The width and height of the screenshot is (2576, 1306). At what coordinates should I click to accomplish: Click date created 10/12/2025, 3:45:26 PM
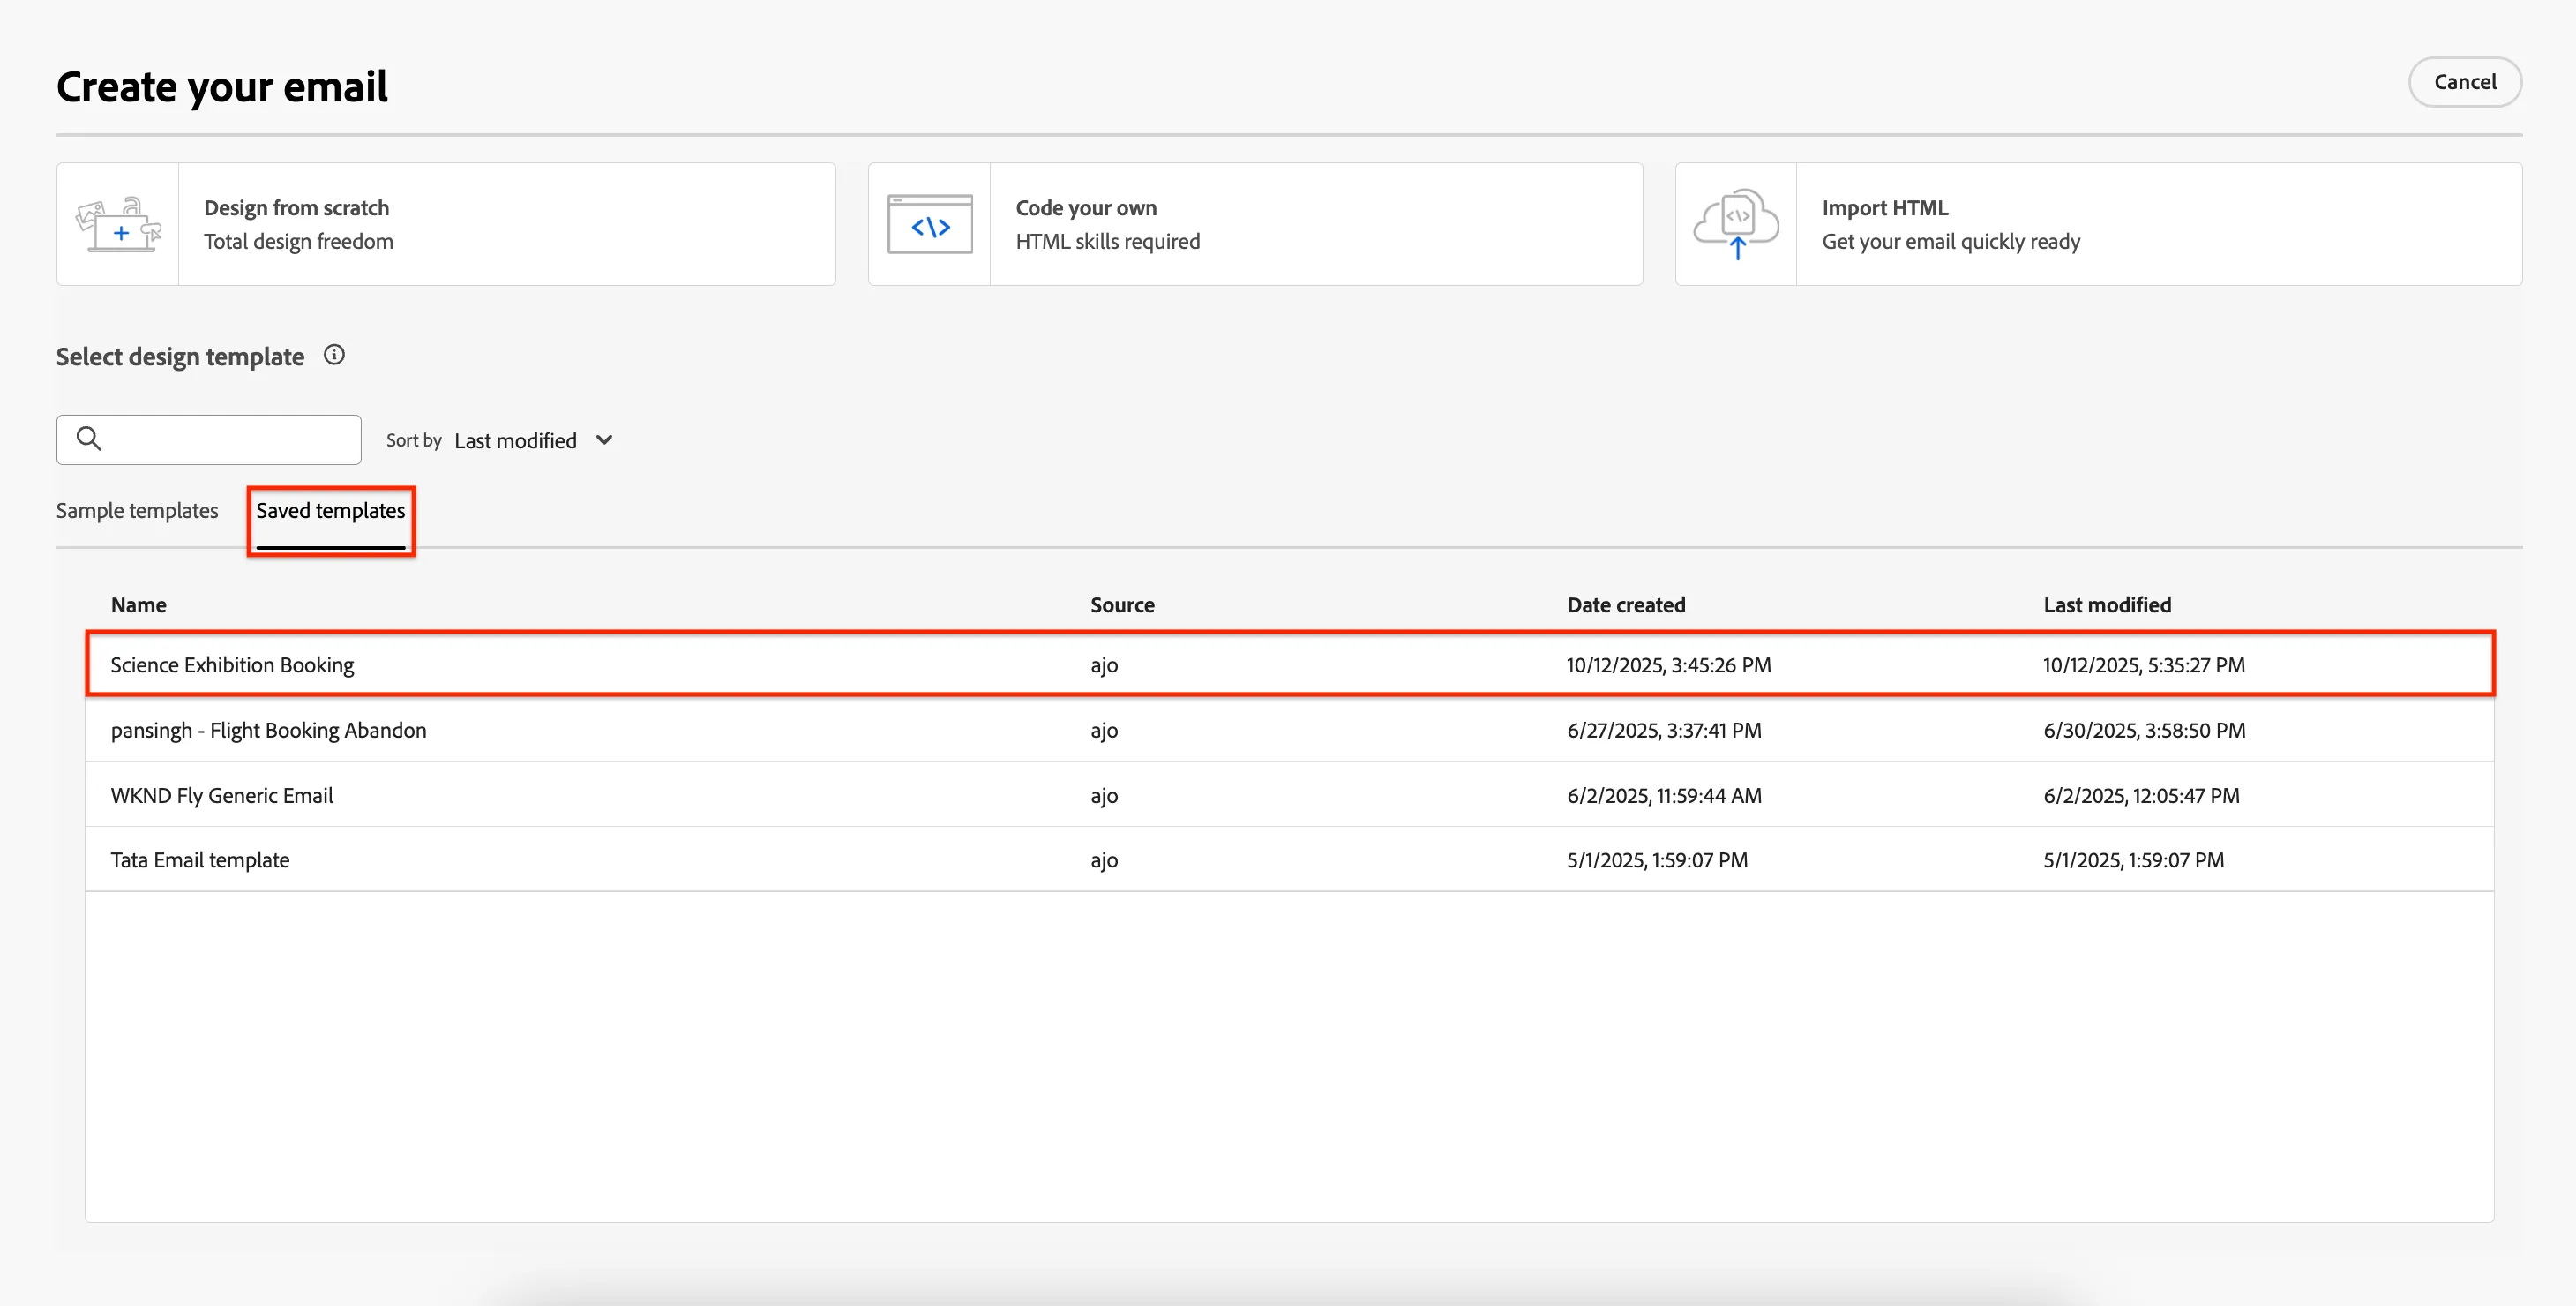click(x=1668, y=665)
